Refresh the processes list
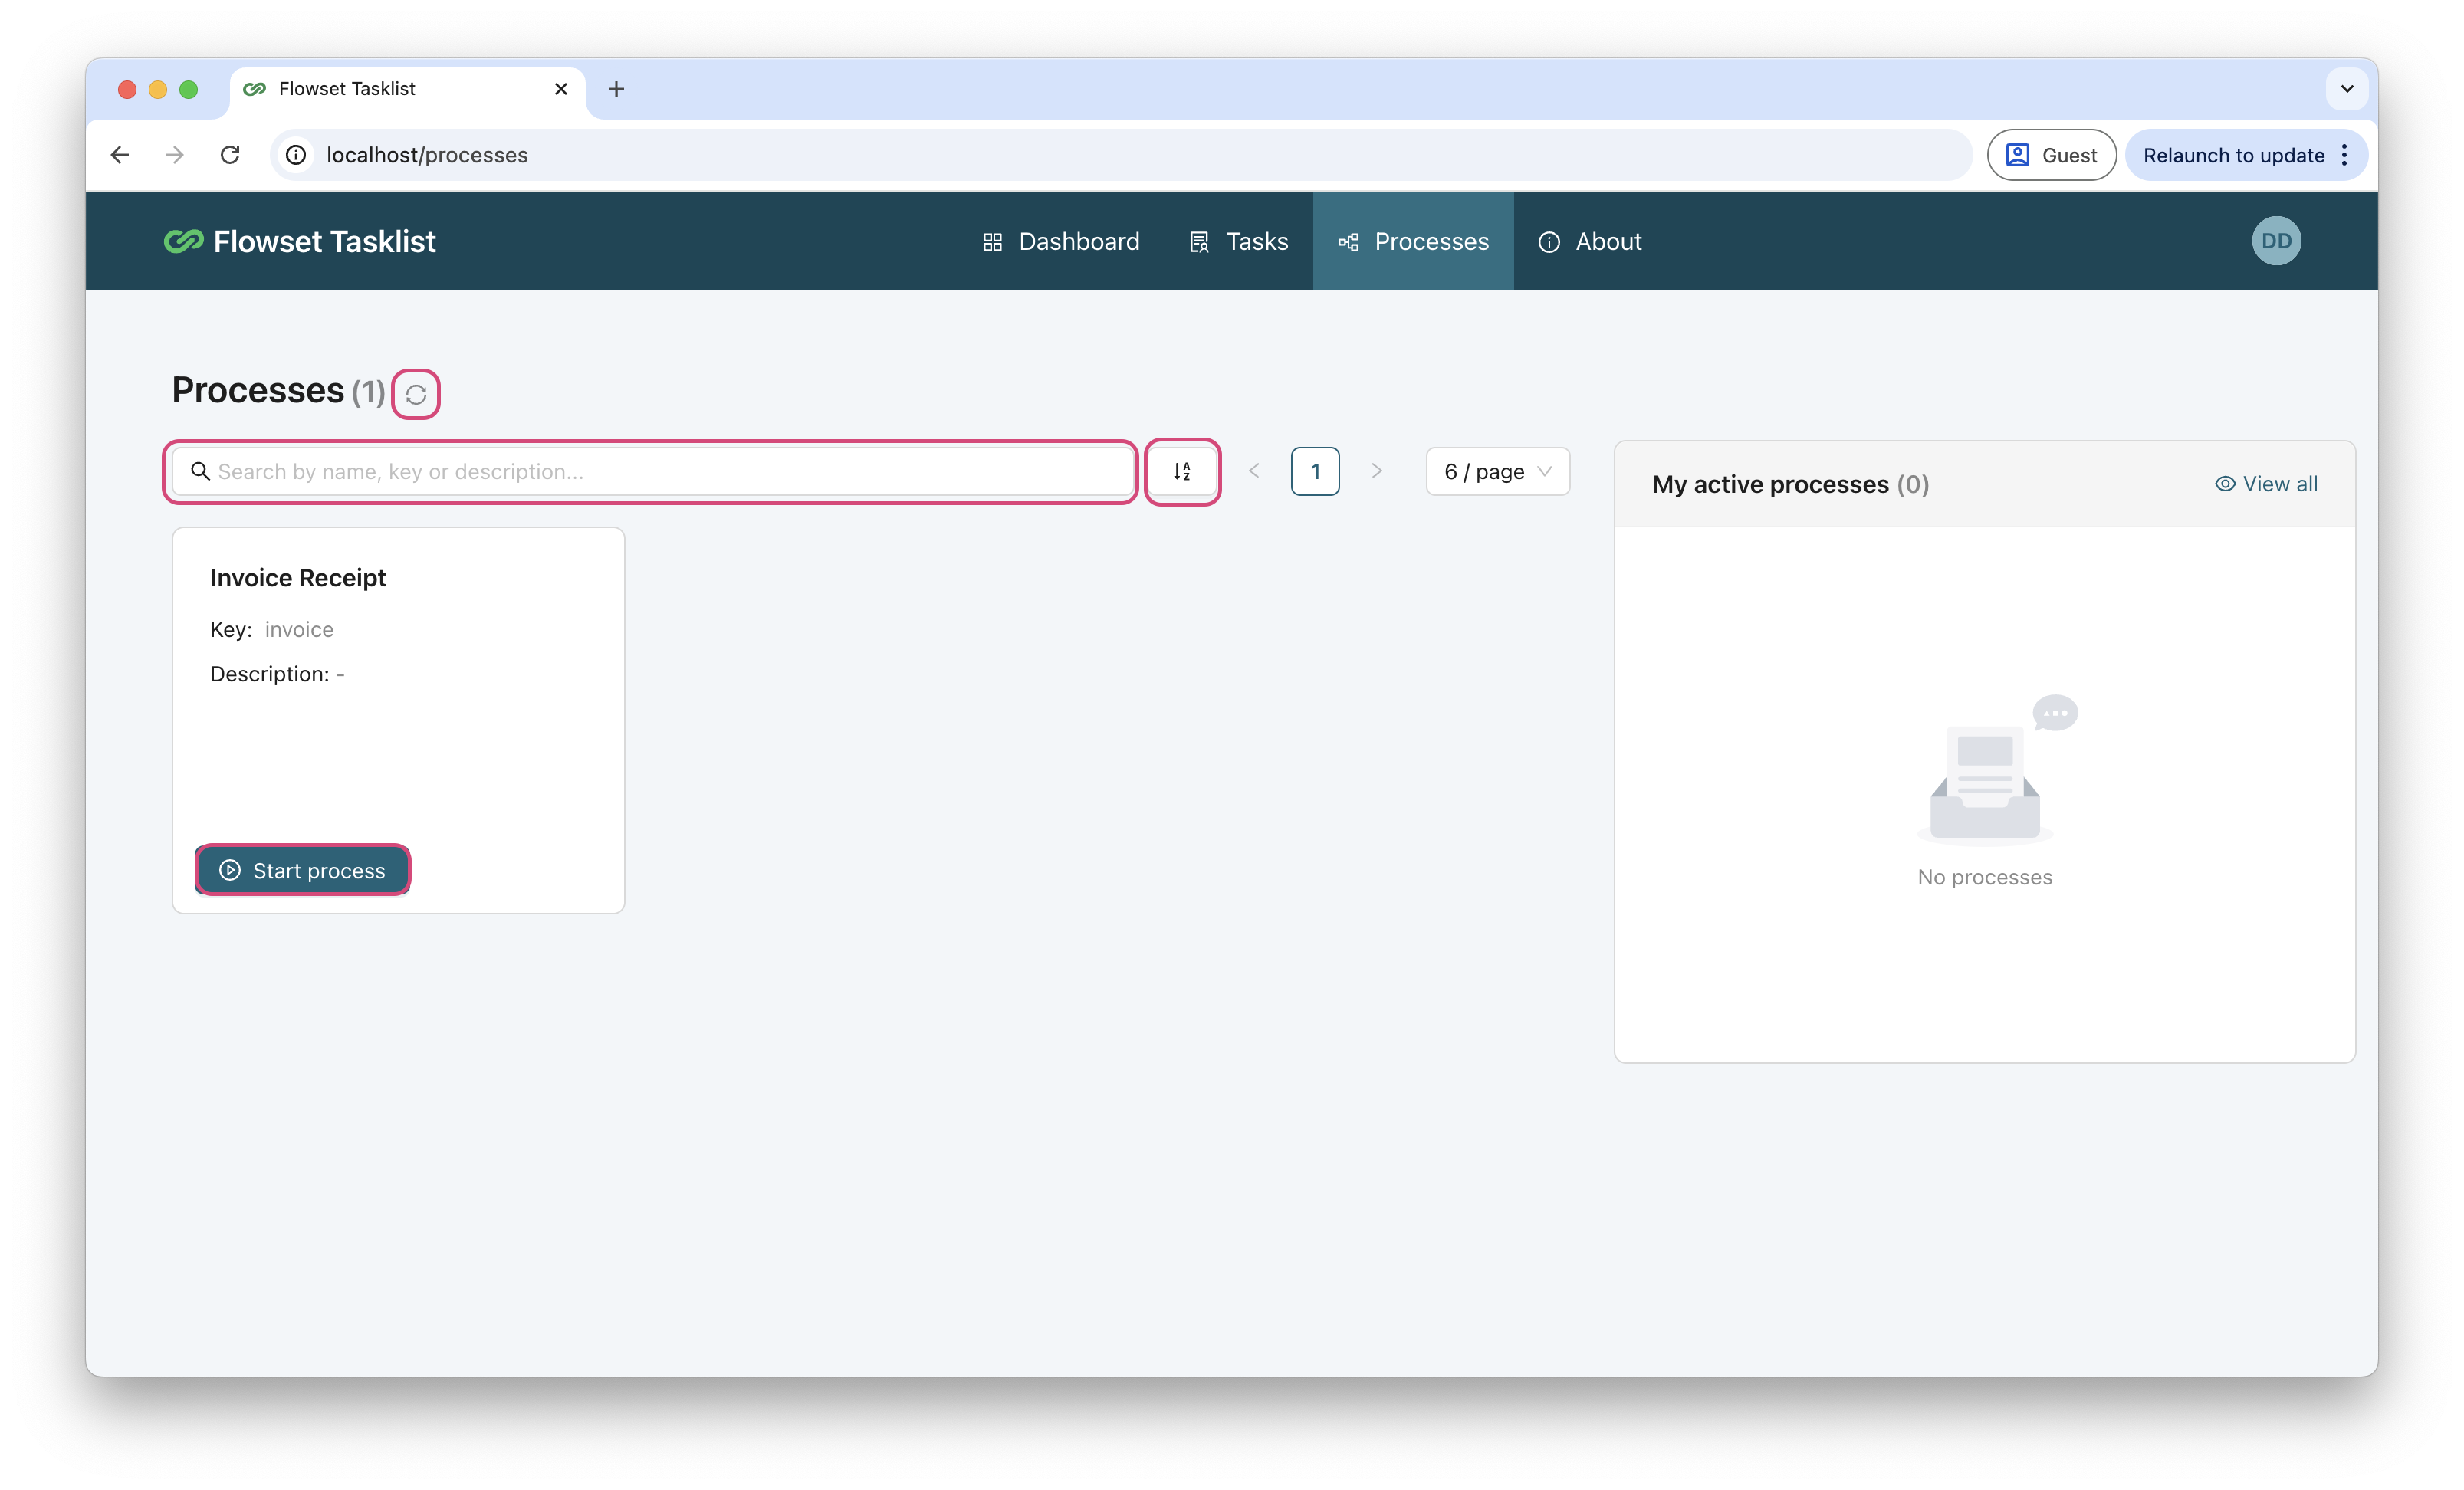This screenshot has width=2464, height=1490. [416, 393]
